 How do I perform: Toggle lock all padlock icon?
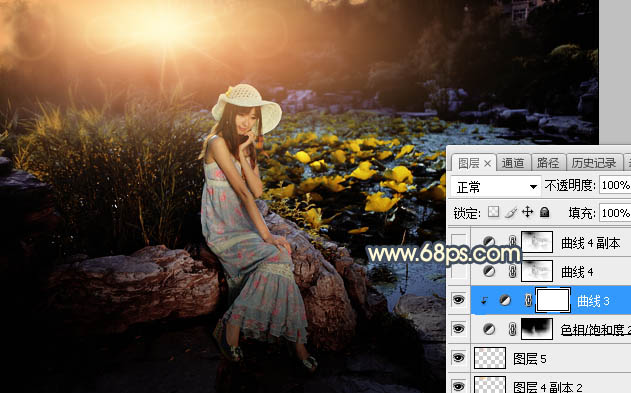click(x=544, y=212)
